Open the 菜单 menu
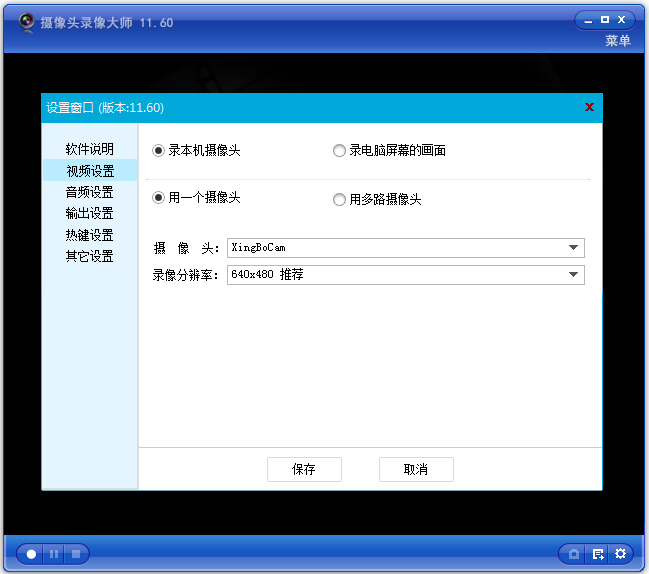This screenshot has height=574, width=649. pyautogui.click(x=618, y=41)
